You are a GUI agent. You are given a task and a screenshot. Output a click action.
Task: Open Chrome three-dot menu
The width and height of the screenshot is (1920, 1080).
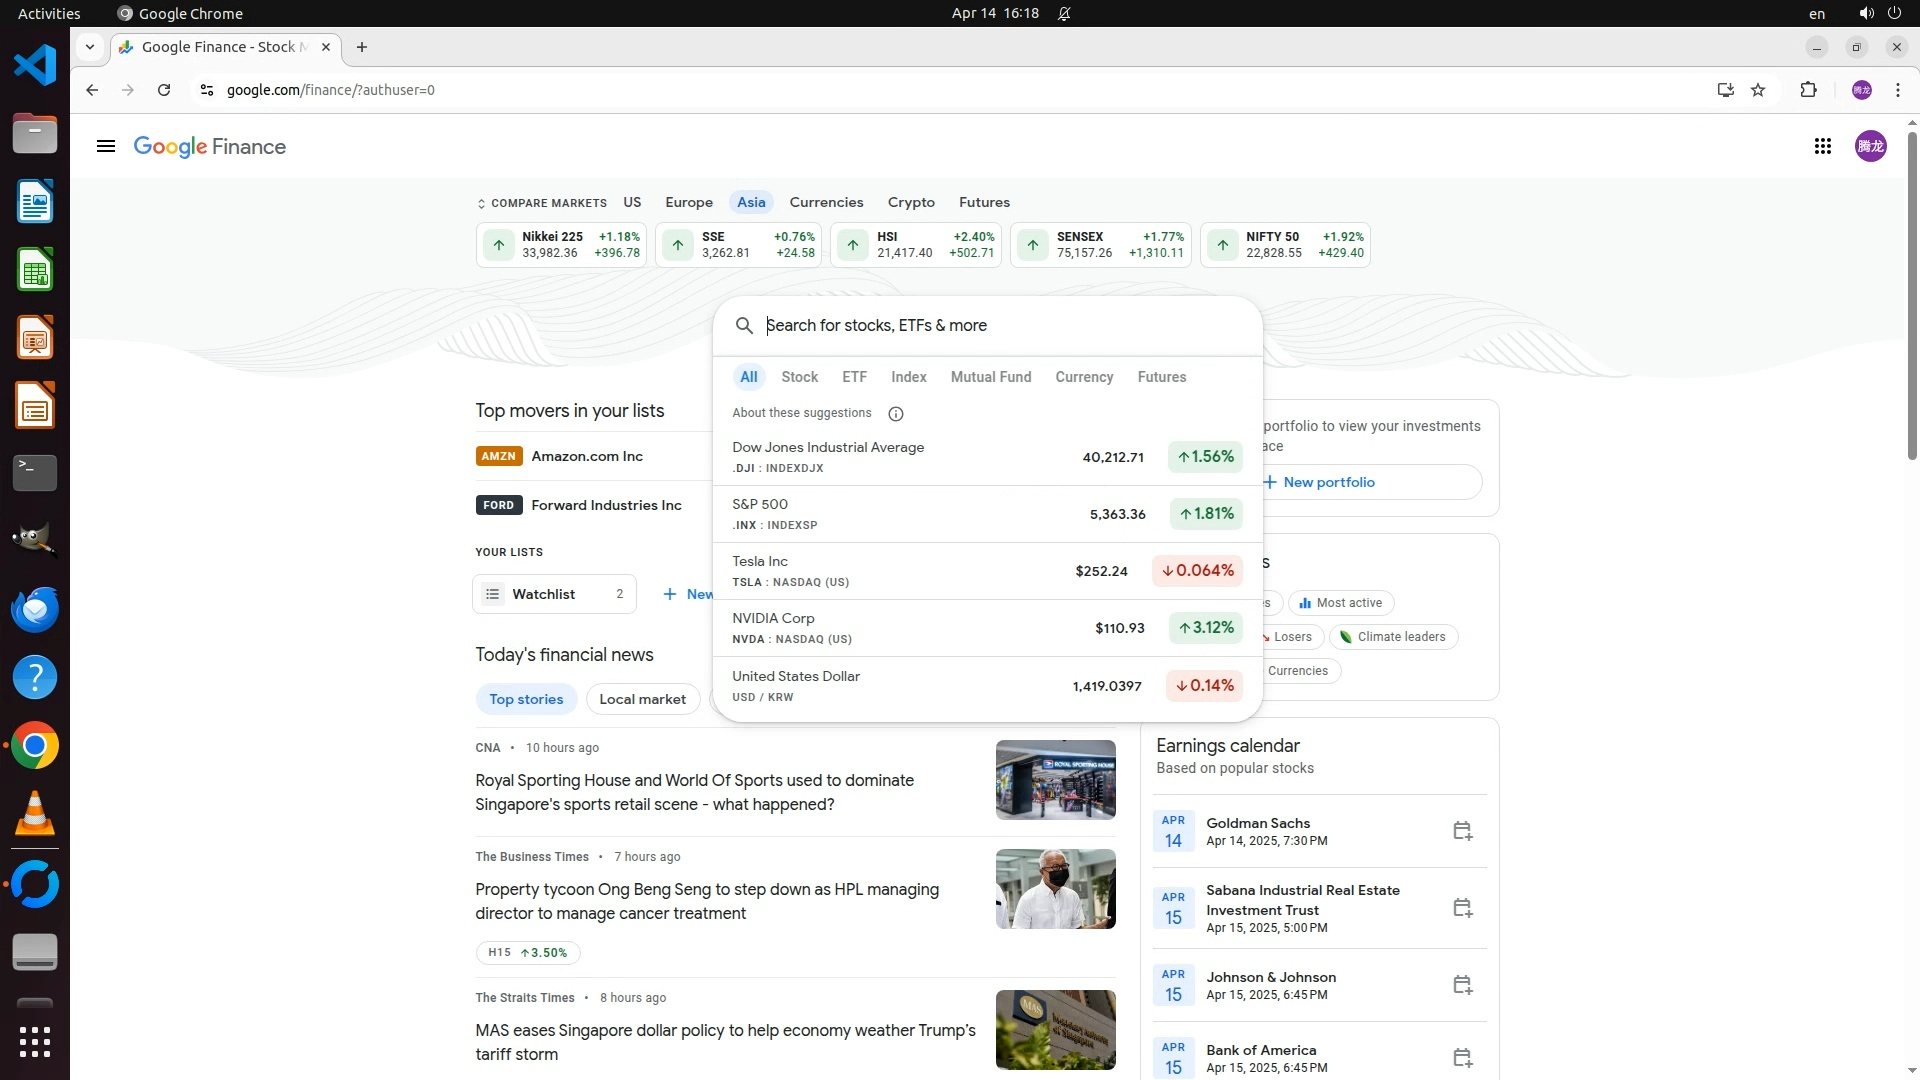click(1897, 90)
